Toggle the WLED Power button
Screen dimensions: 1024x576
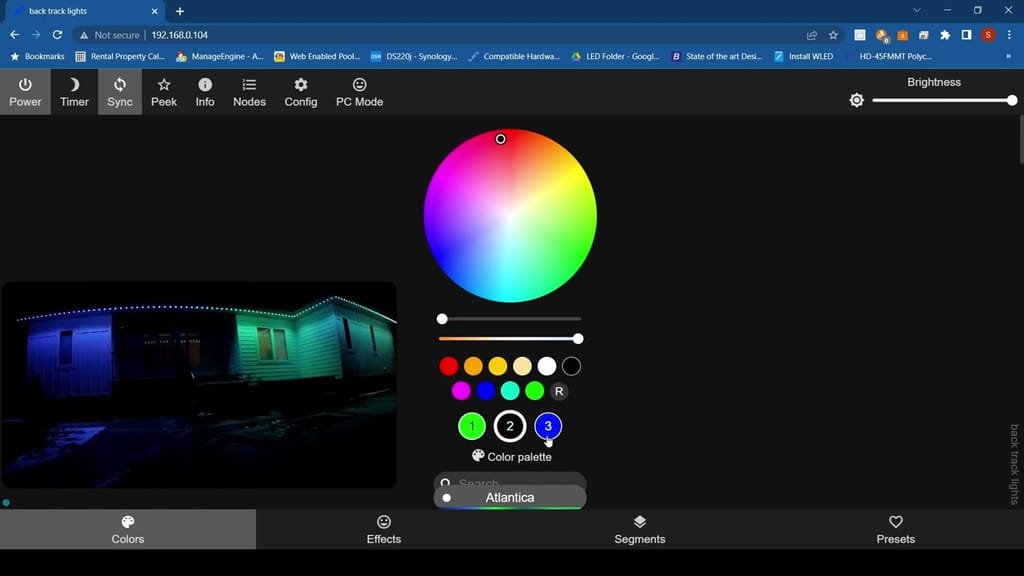pyautogui.click(x=25, y=92)
